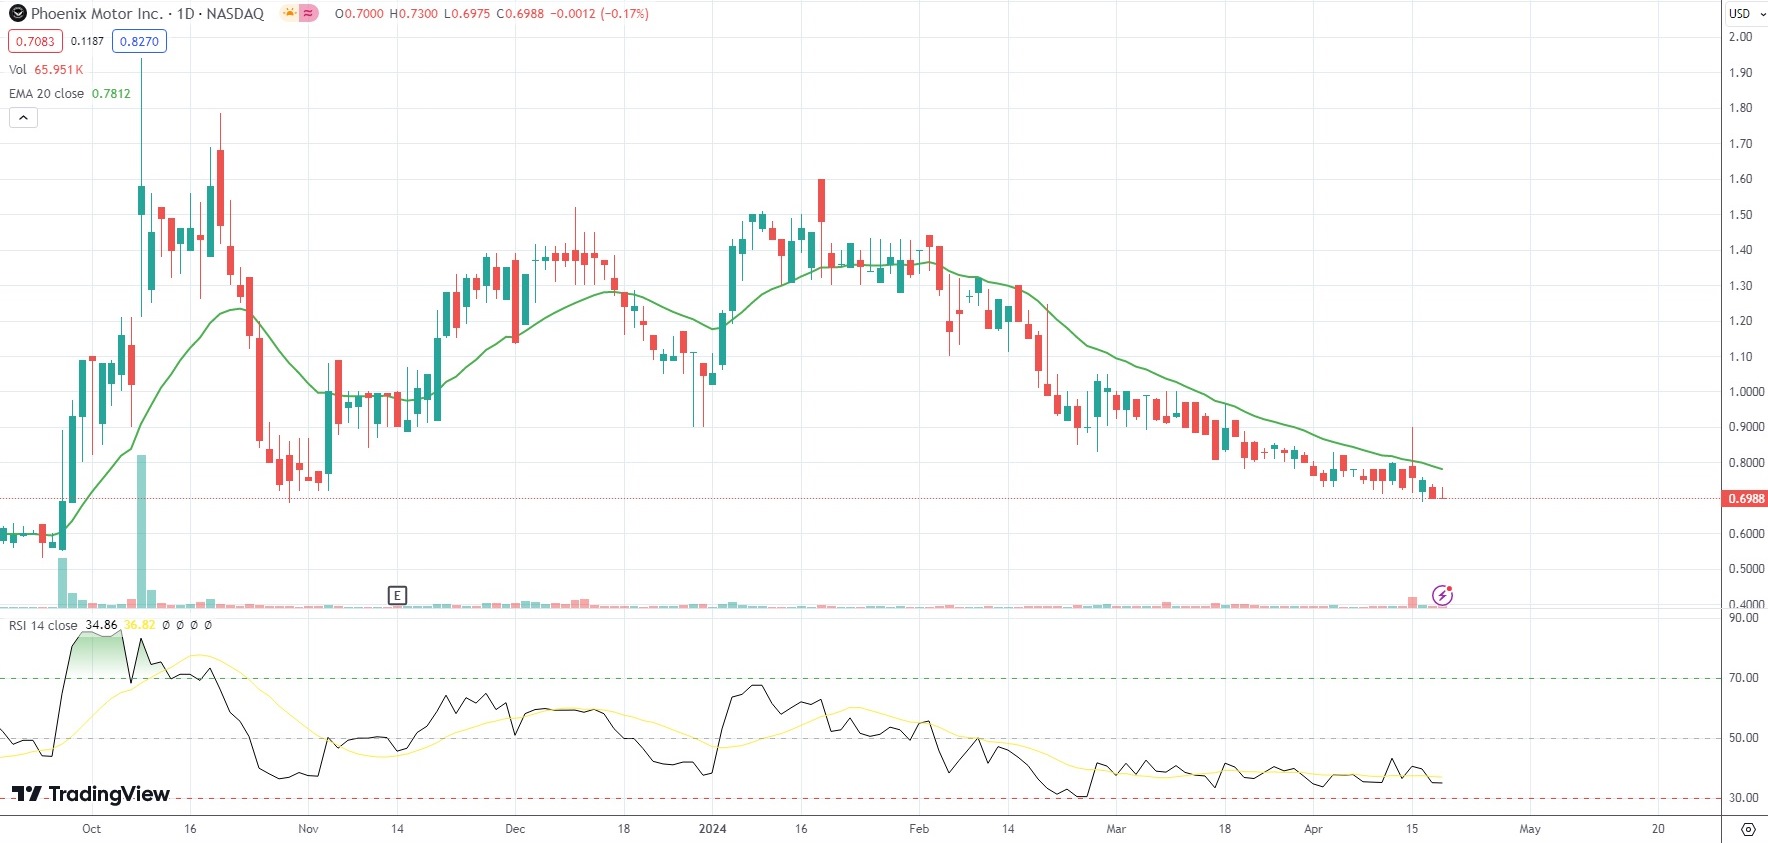
Task: Click the blue buy price 0.8270 button
Action: click(x=138, y=41)
